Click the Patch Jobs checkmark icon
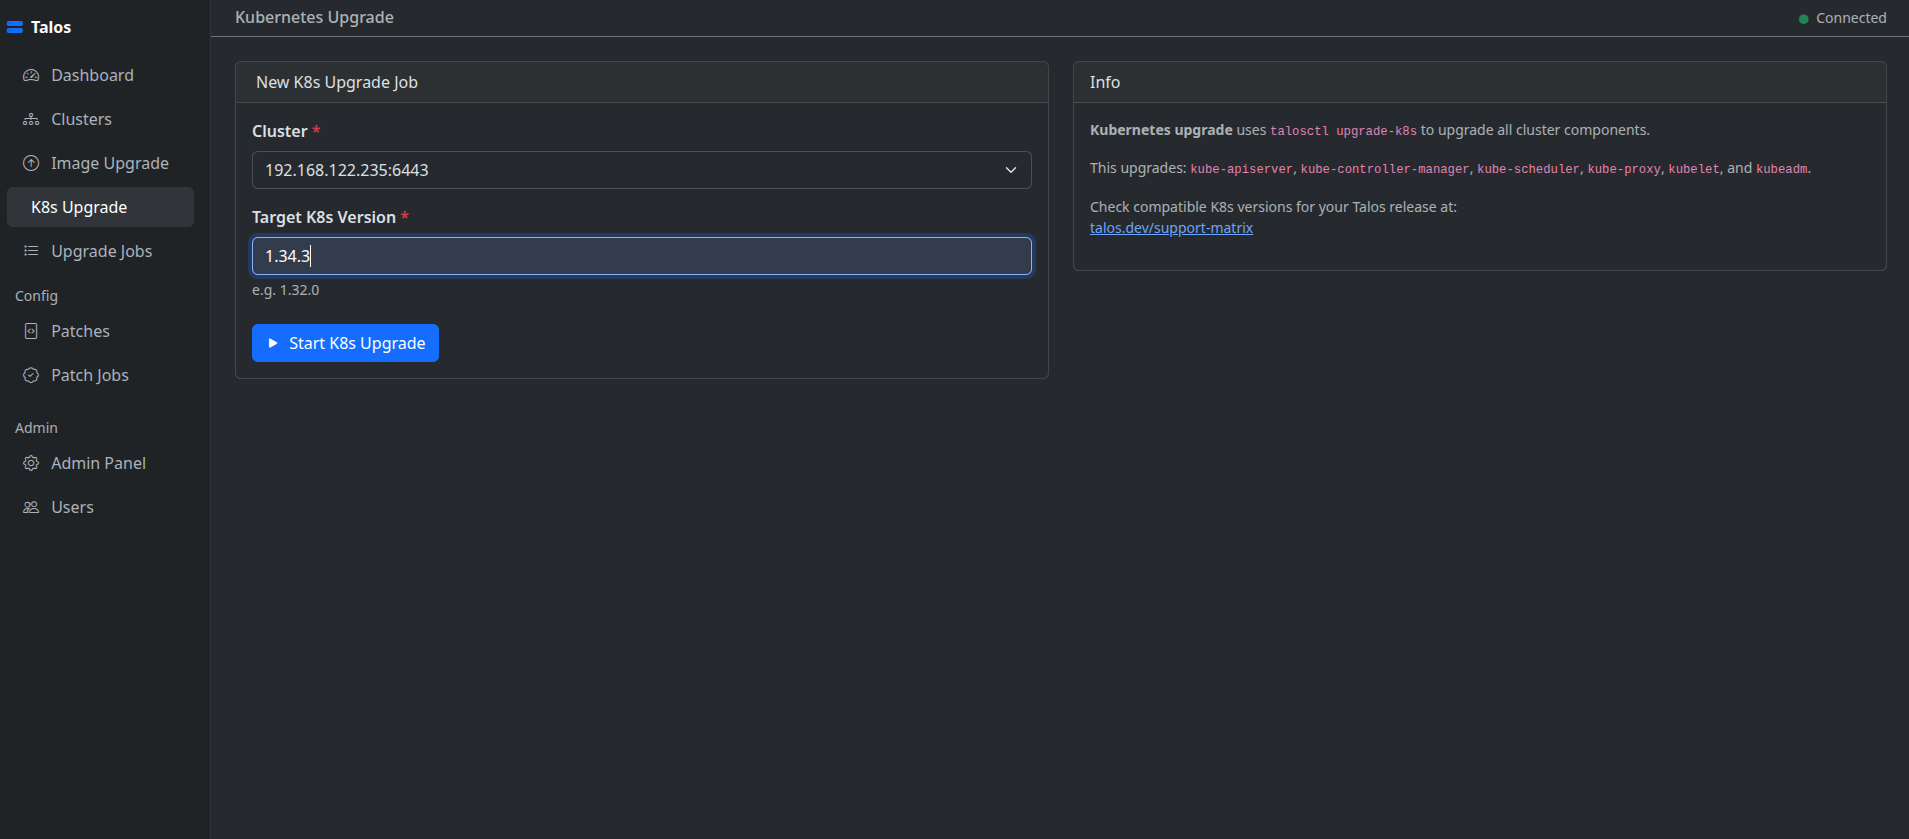The width and height of the screenshot is (1909, 839). 31,375
